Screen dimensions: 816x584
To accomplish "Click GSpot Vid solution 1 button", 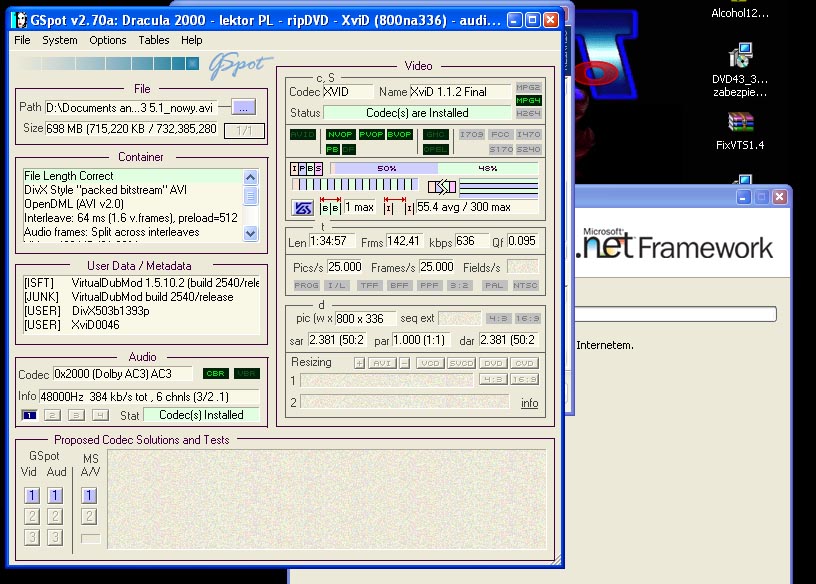I will click(x=32, y=496).
